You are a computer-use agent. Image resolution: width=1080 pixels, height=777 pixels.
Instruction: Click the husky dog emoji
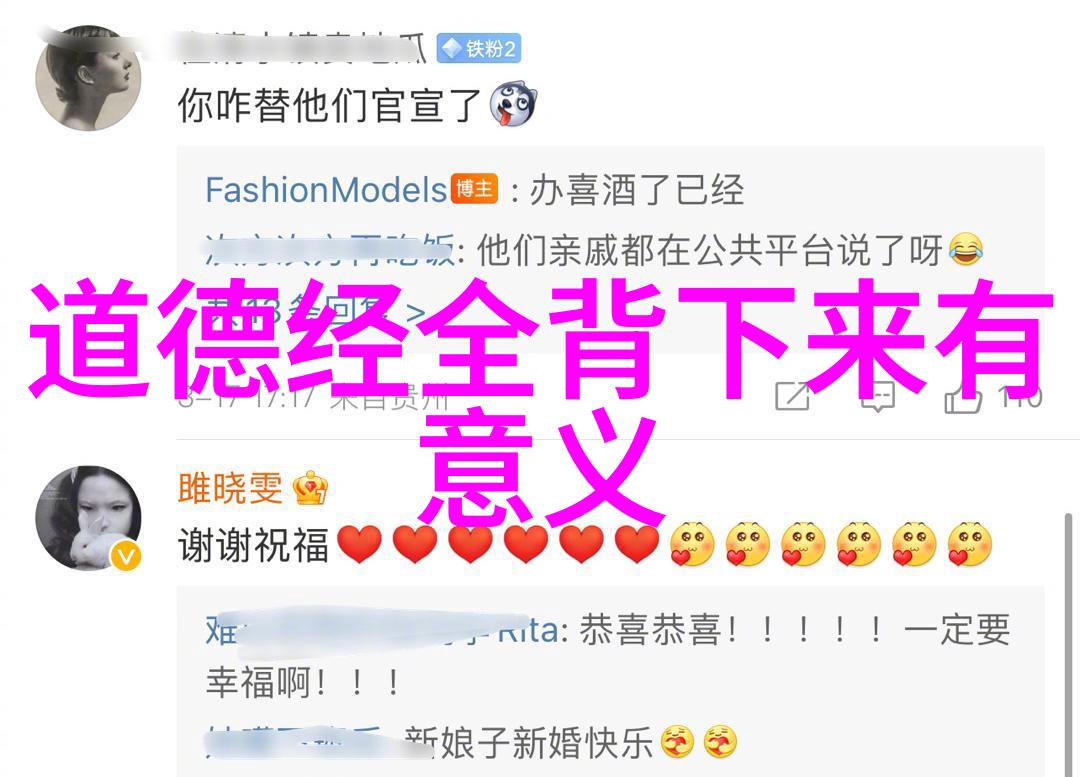[x=513, y=105]
